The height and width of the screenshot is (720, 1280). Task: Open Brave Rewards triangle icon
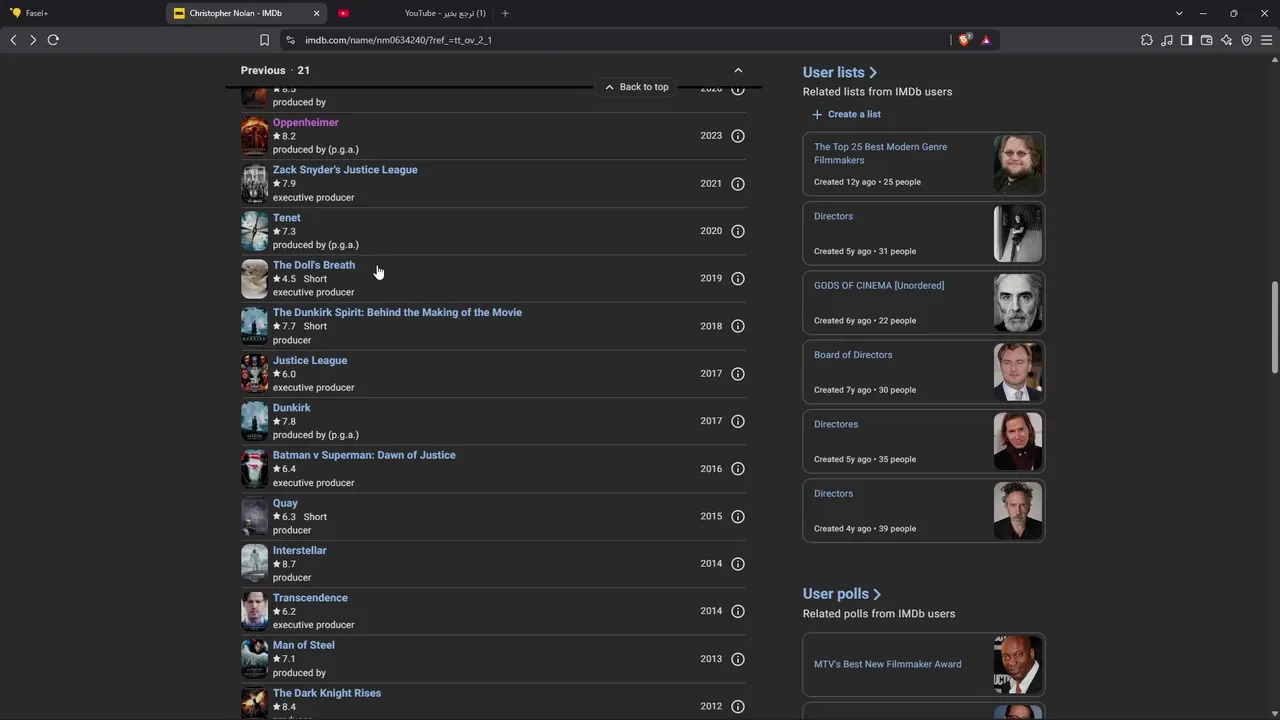[986, 40]
